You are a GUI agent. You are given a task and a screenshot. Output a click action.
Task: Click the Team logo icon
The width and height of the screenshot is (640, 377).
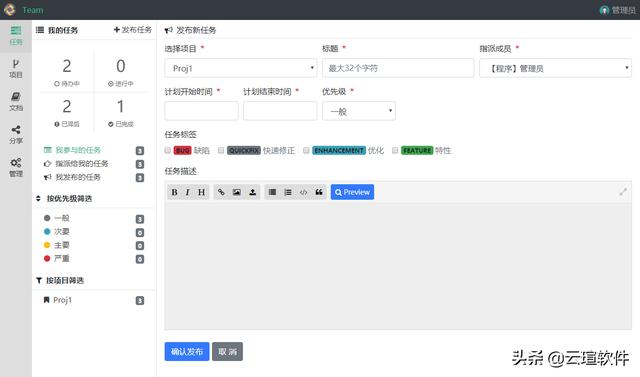9,9
